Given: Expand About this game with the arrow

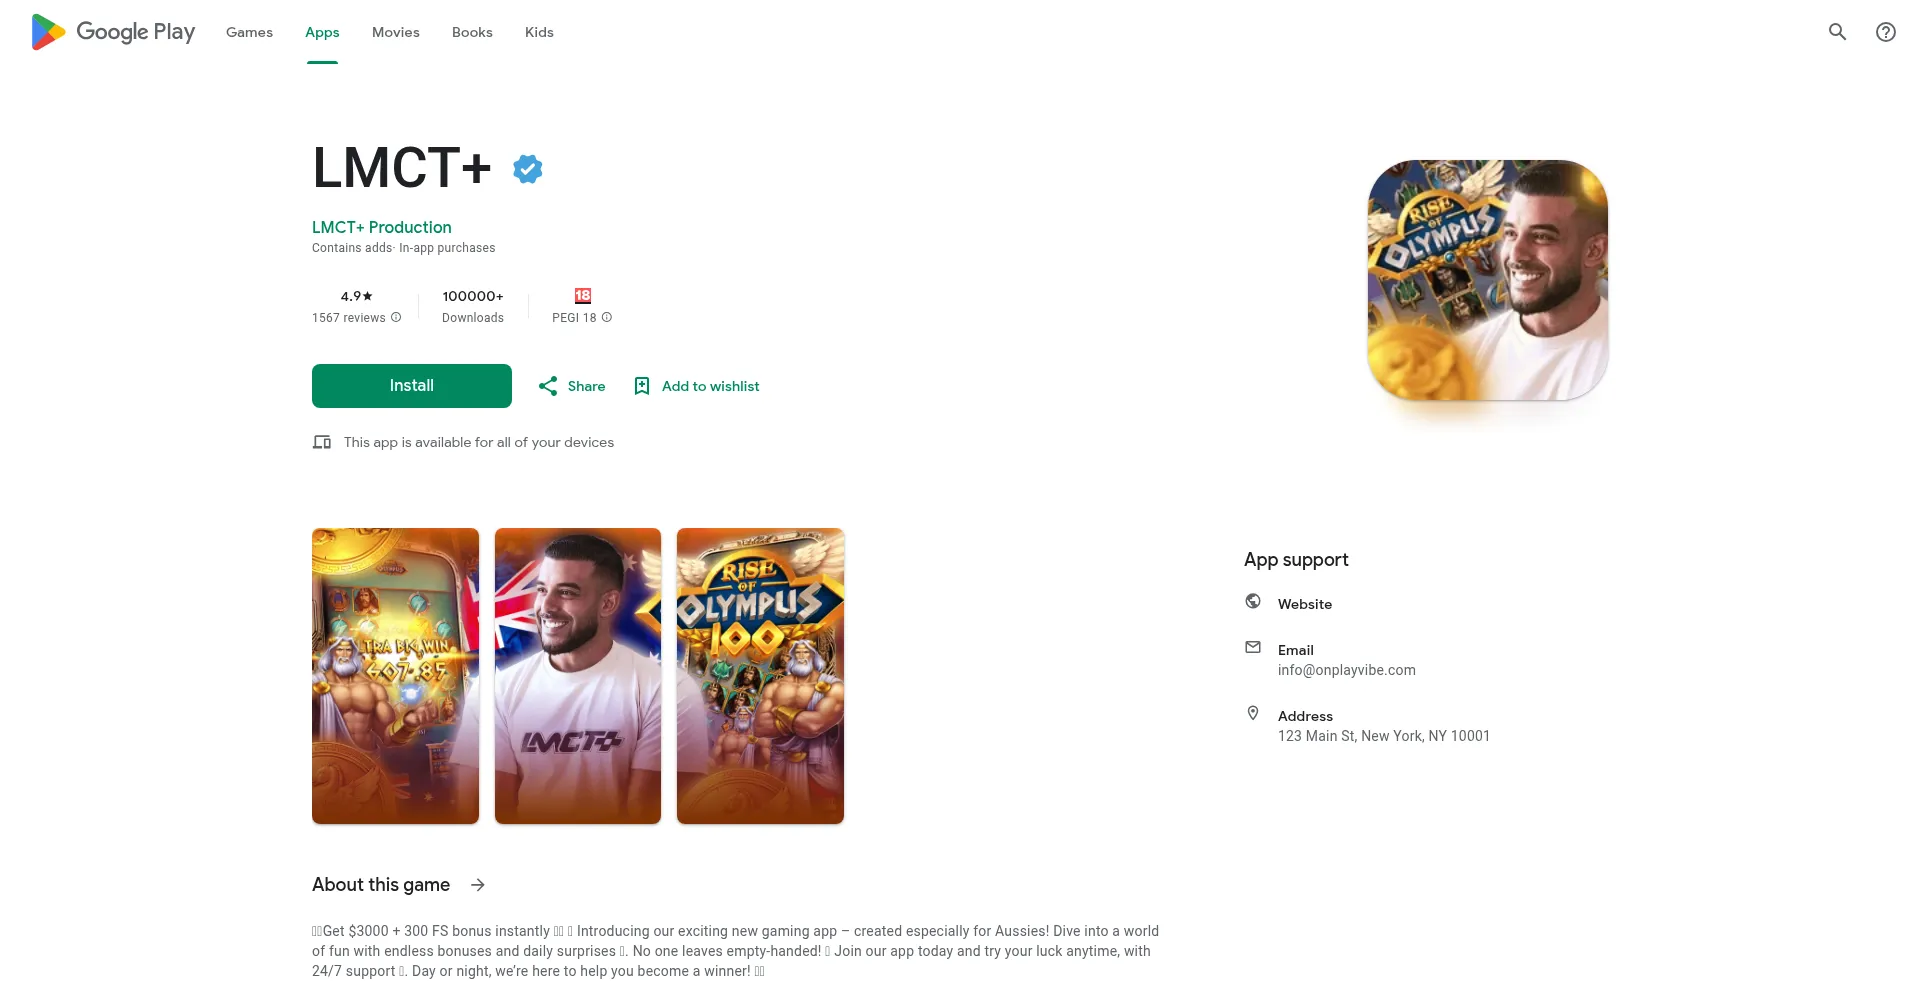Looking at the screenshot, I should [478, 885].
